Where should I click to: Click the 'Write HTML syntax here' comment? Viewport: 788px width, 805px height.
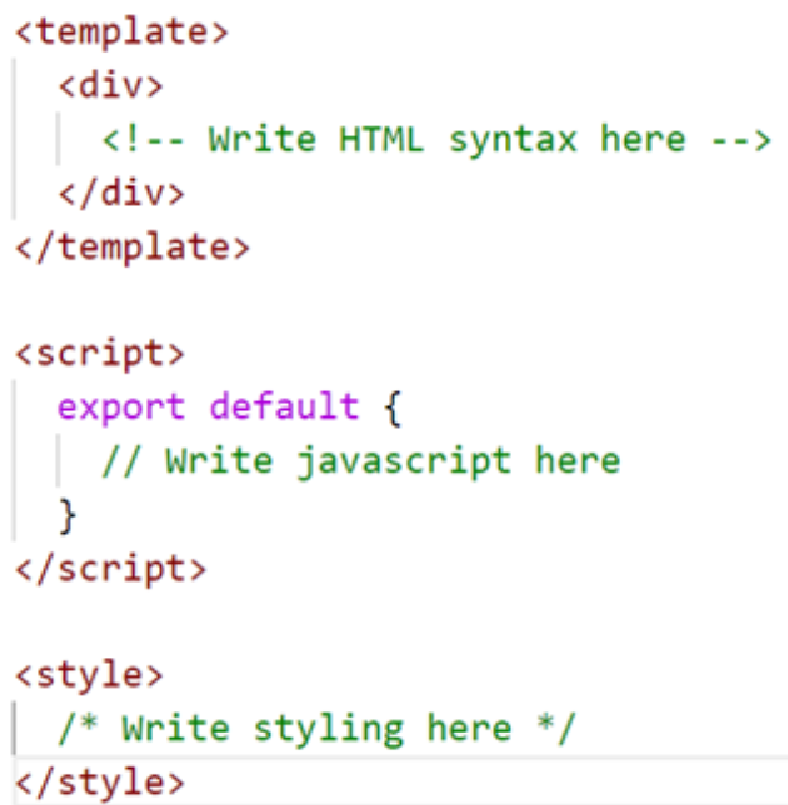437,140
